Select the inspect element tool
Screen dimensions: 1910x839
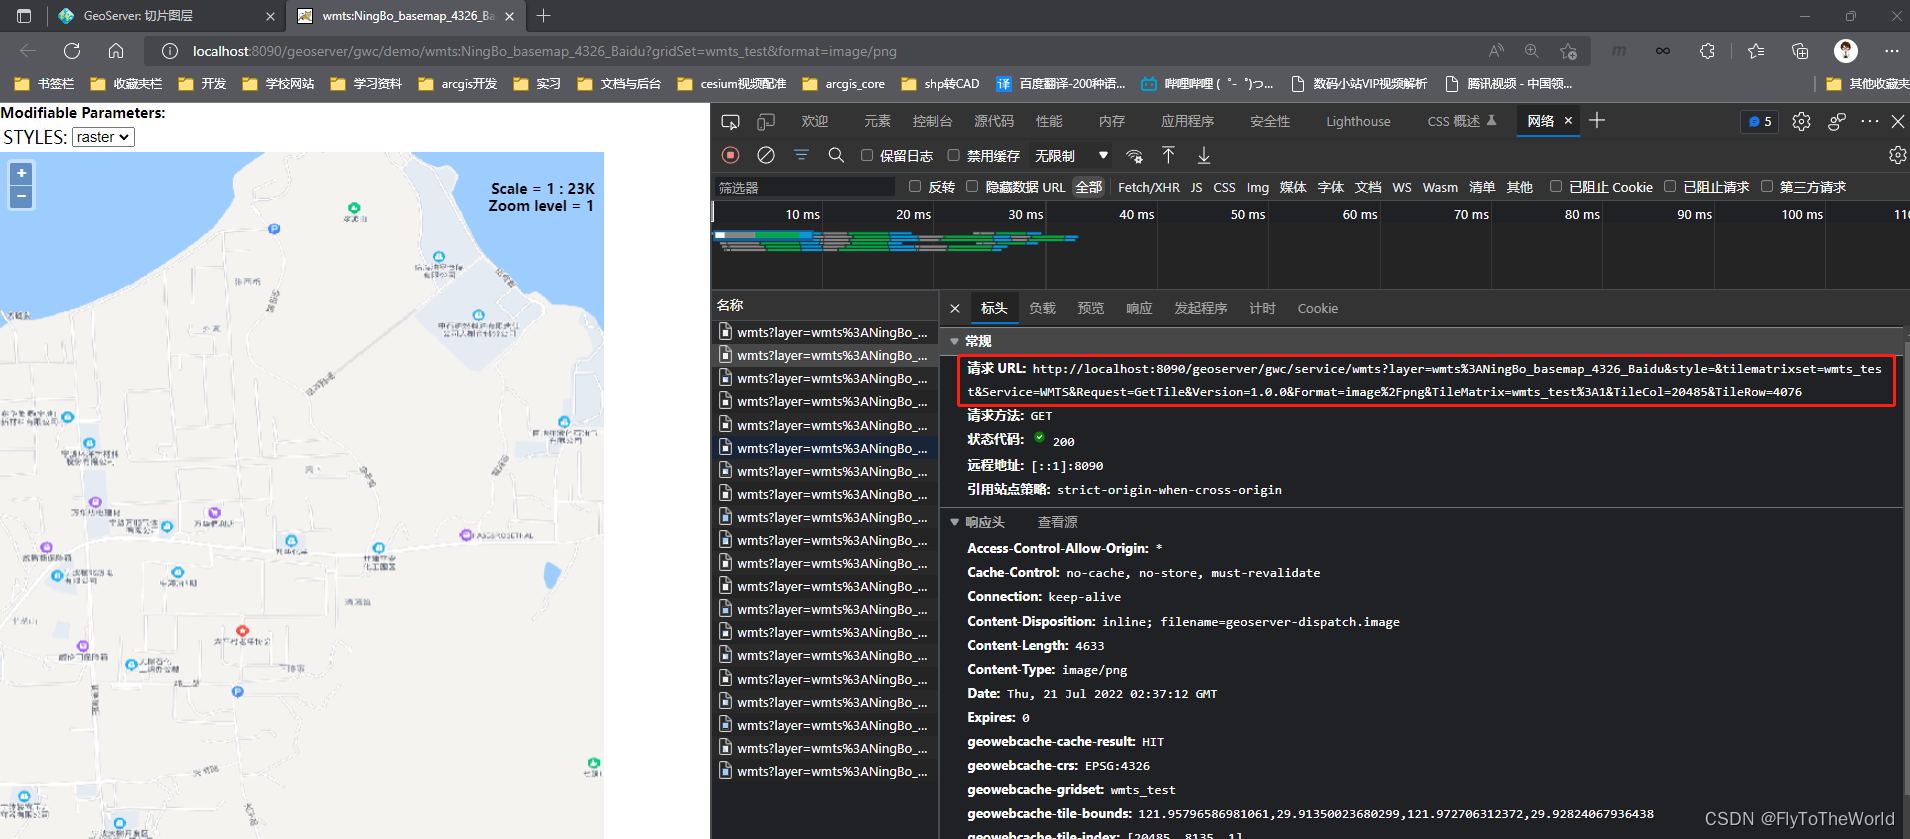pyautogui.click(x=730, y=121)
